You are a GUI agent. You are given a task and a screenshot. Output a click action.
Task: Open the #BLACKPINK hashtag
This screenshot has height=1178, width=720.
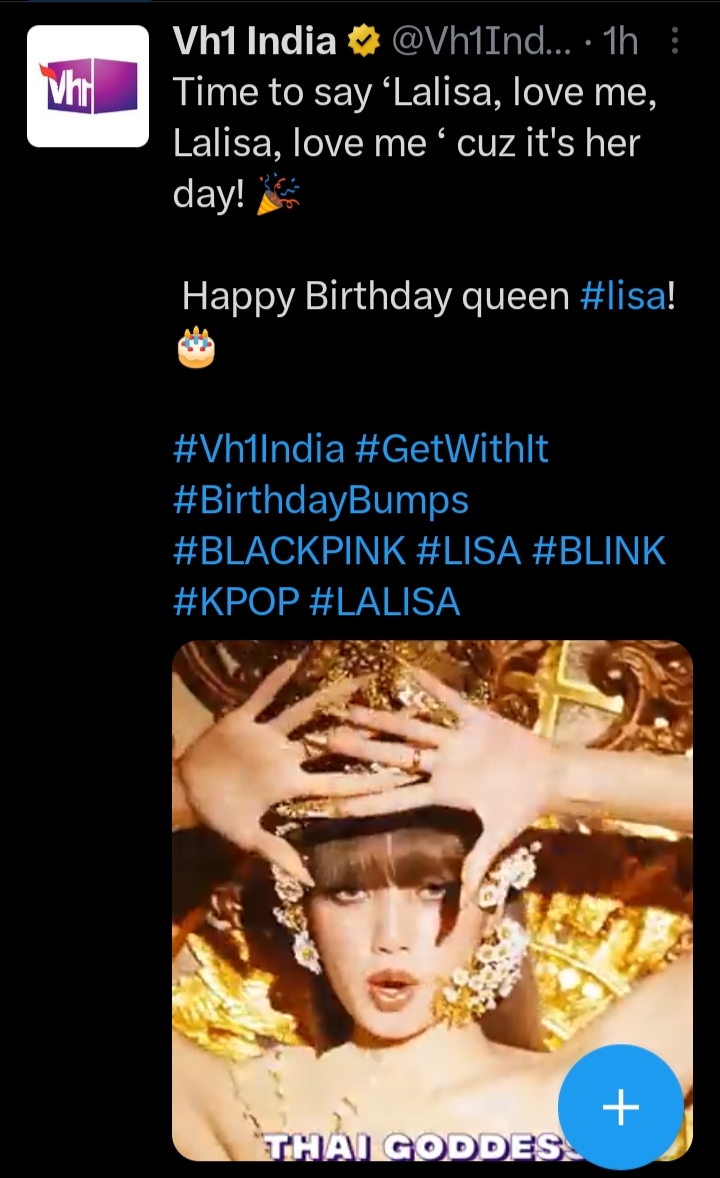tap(289, 551)
